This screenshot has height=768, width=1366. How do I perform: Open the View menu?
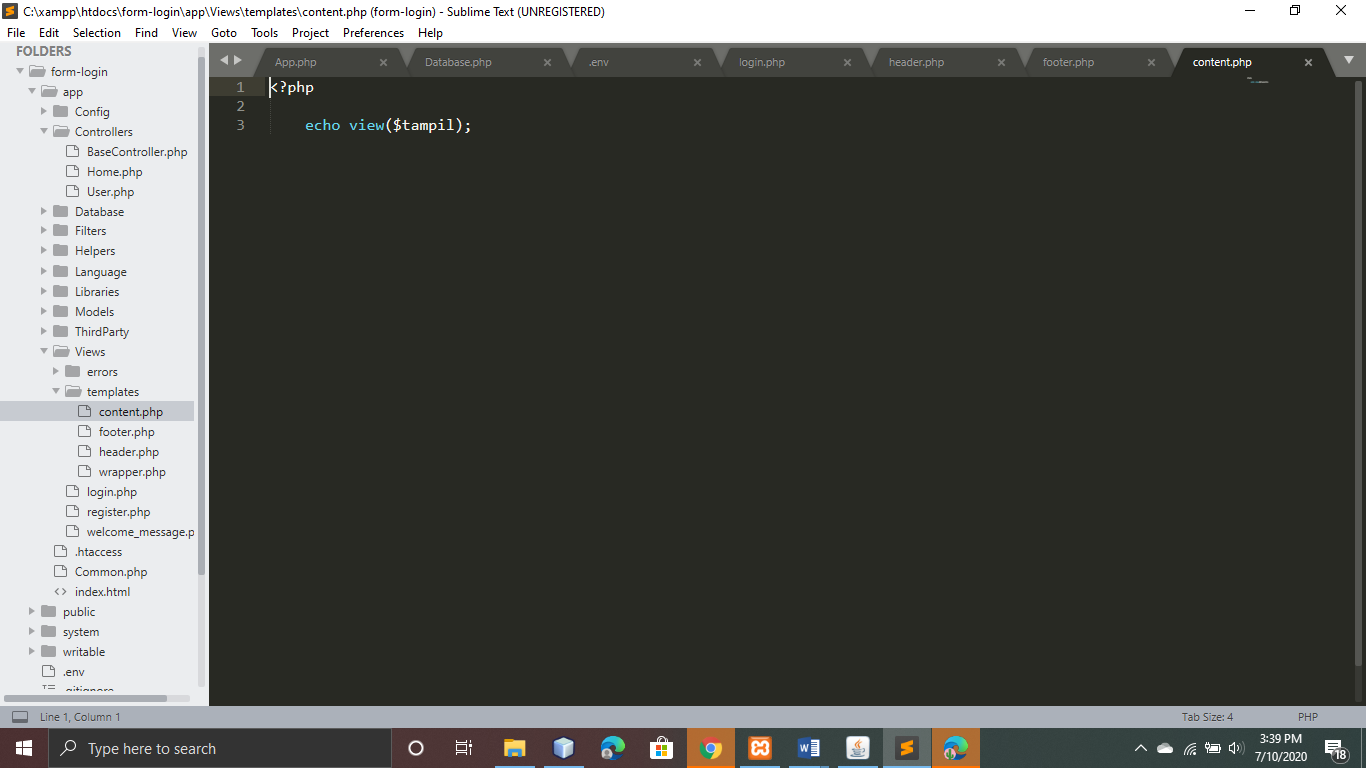[184, 32]
